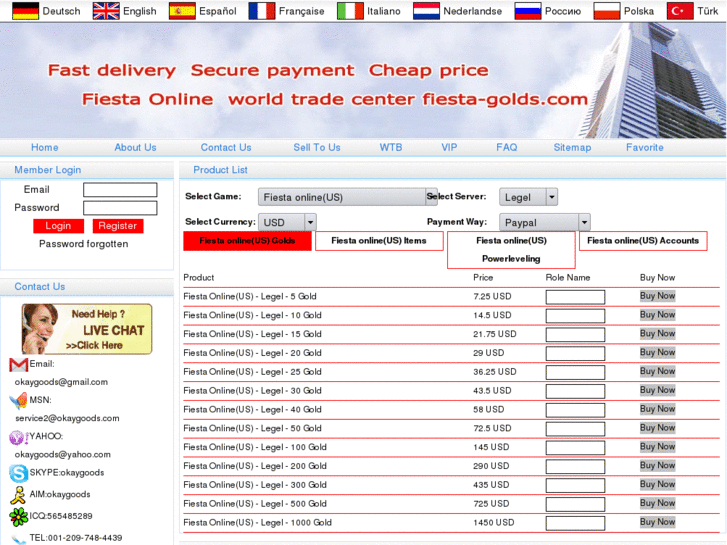The width and height of the screenshot is (727, 545).
Task: Buy Now for Legel 50 Gold
Action: [x=657, y=428]
